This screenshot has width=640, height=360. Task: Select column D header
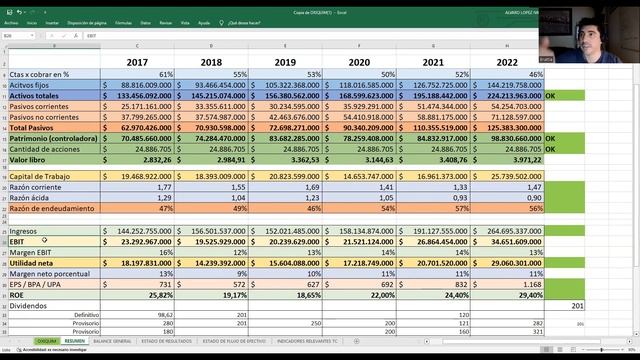pyautogui.click(x=211, y=46)
